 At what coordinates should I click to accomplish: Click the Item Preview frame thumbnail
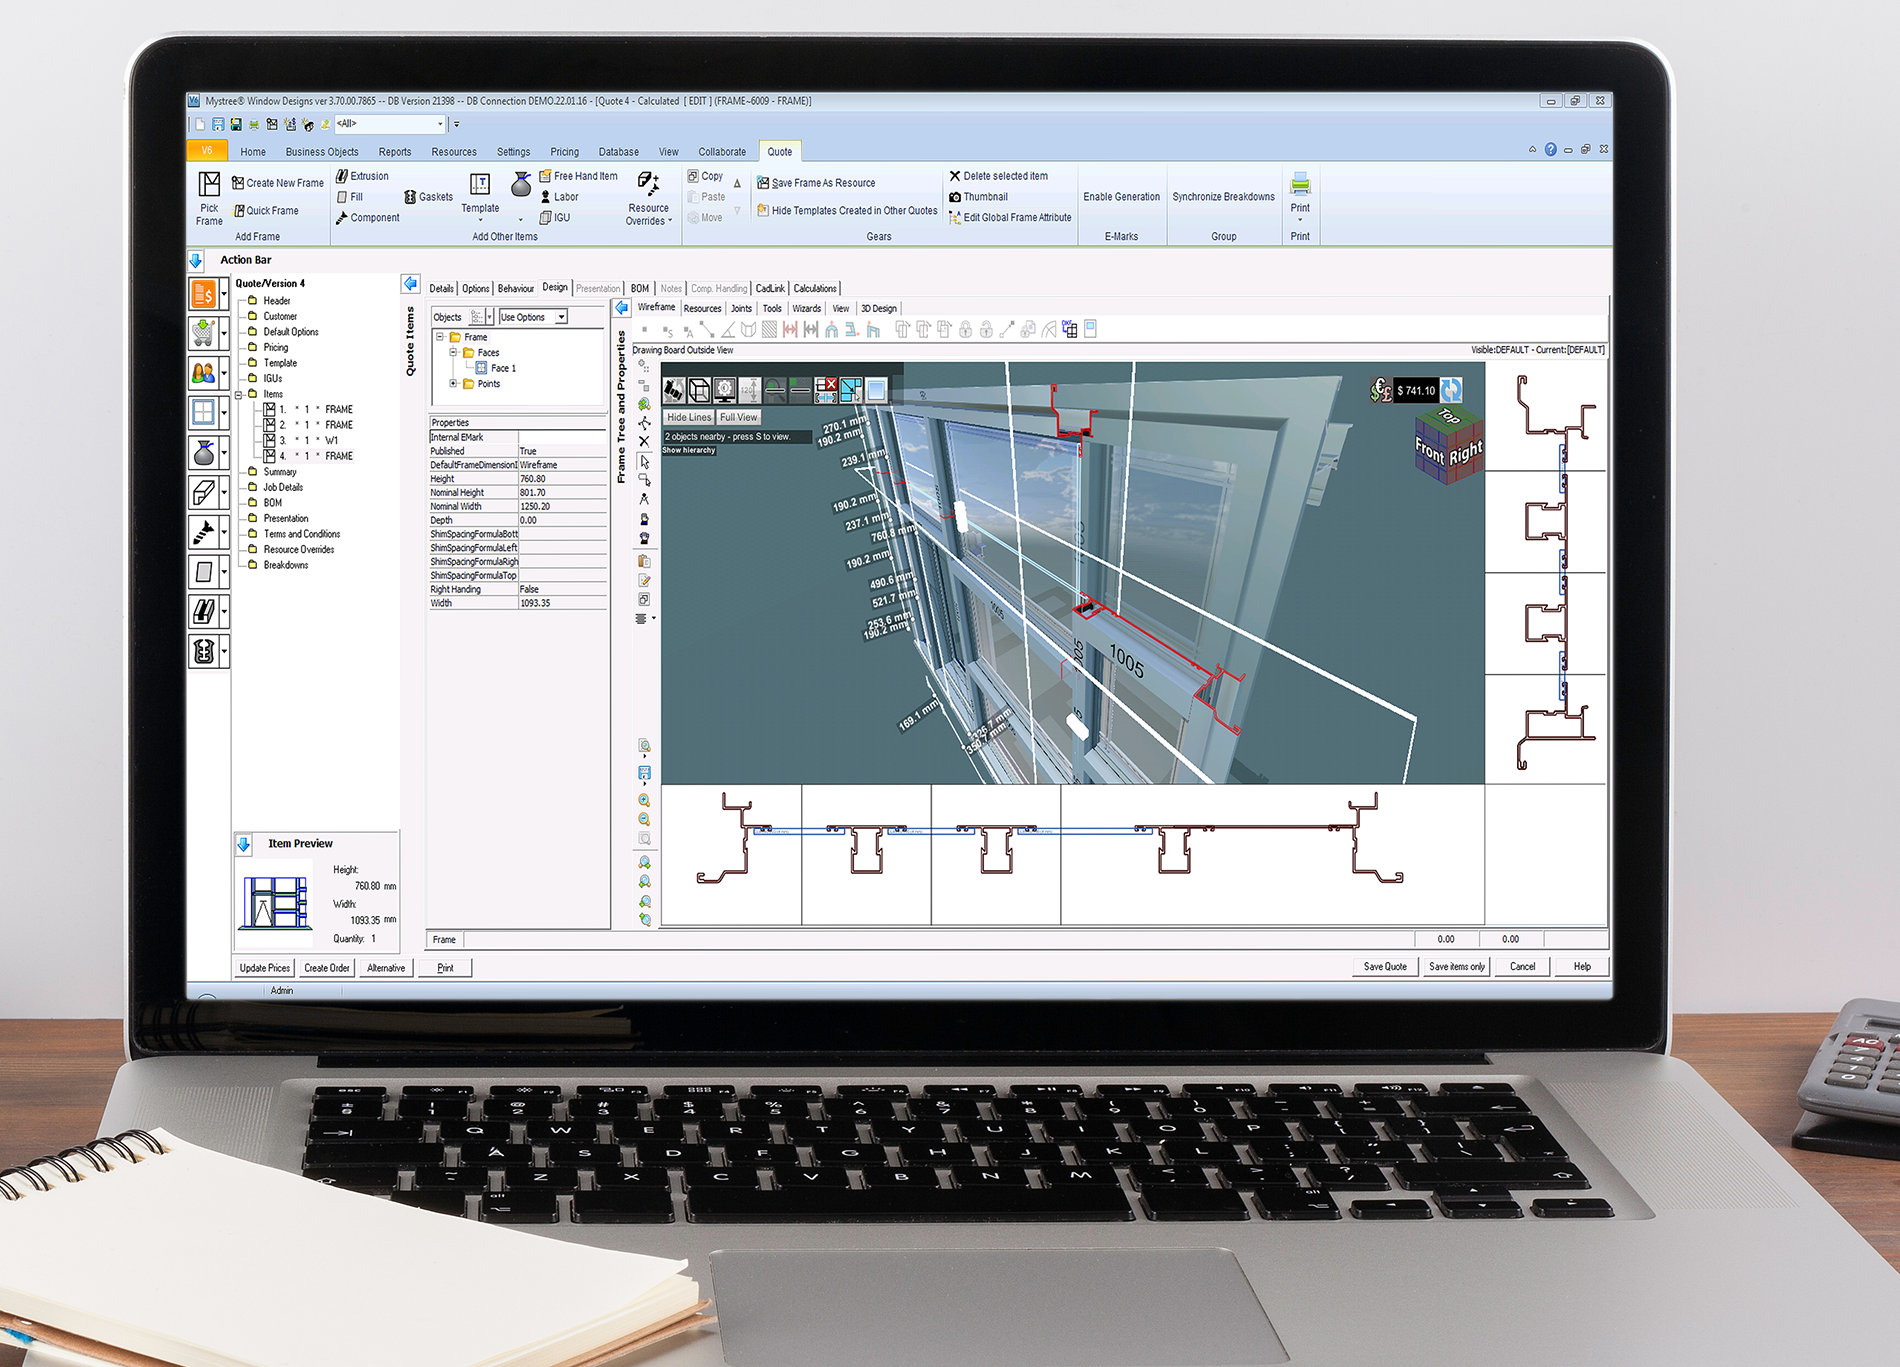click(x=276, y=903)
